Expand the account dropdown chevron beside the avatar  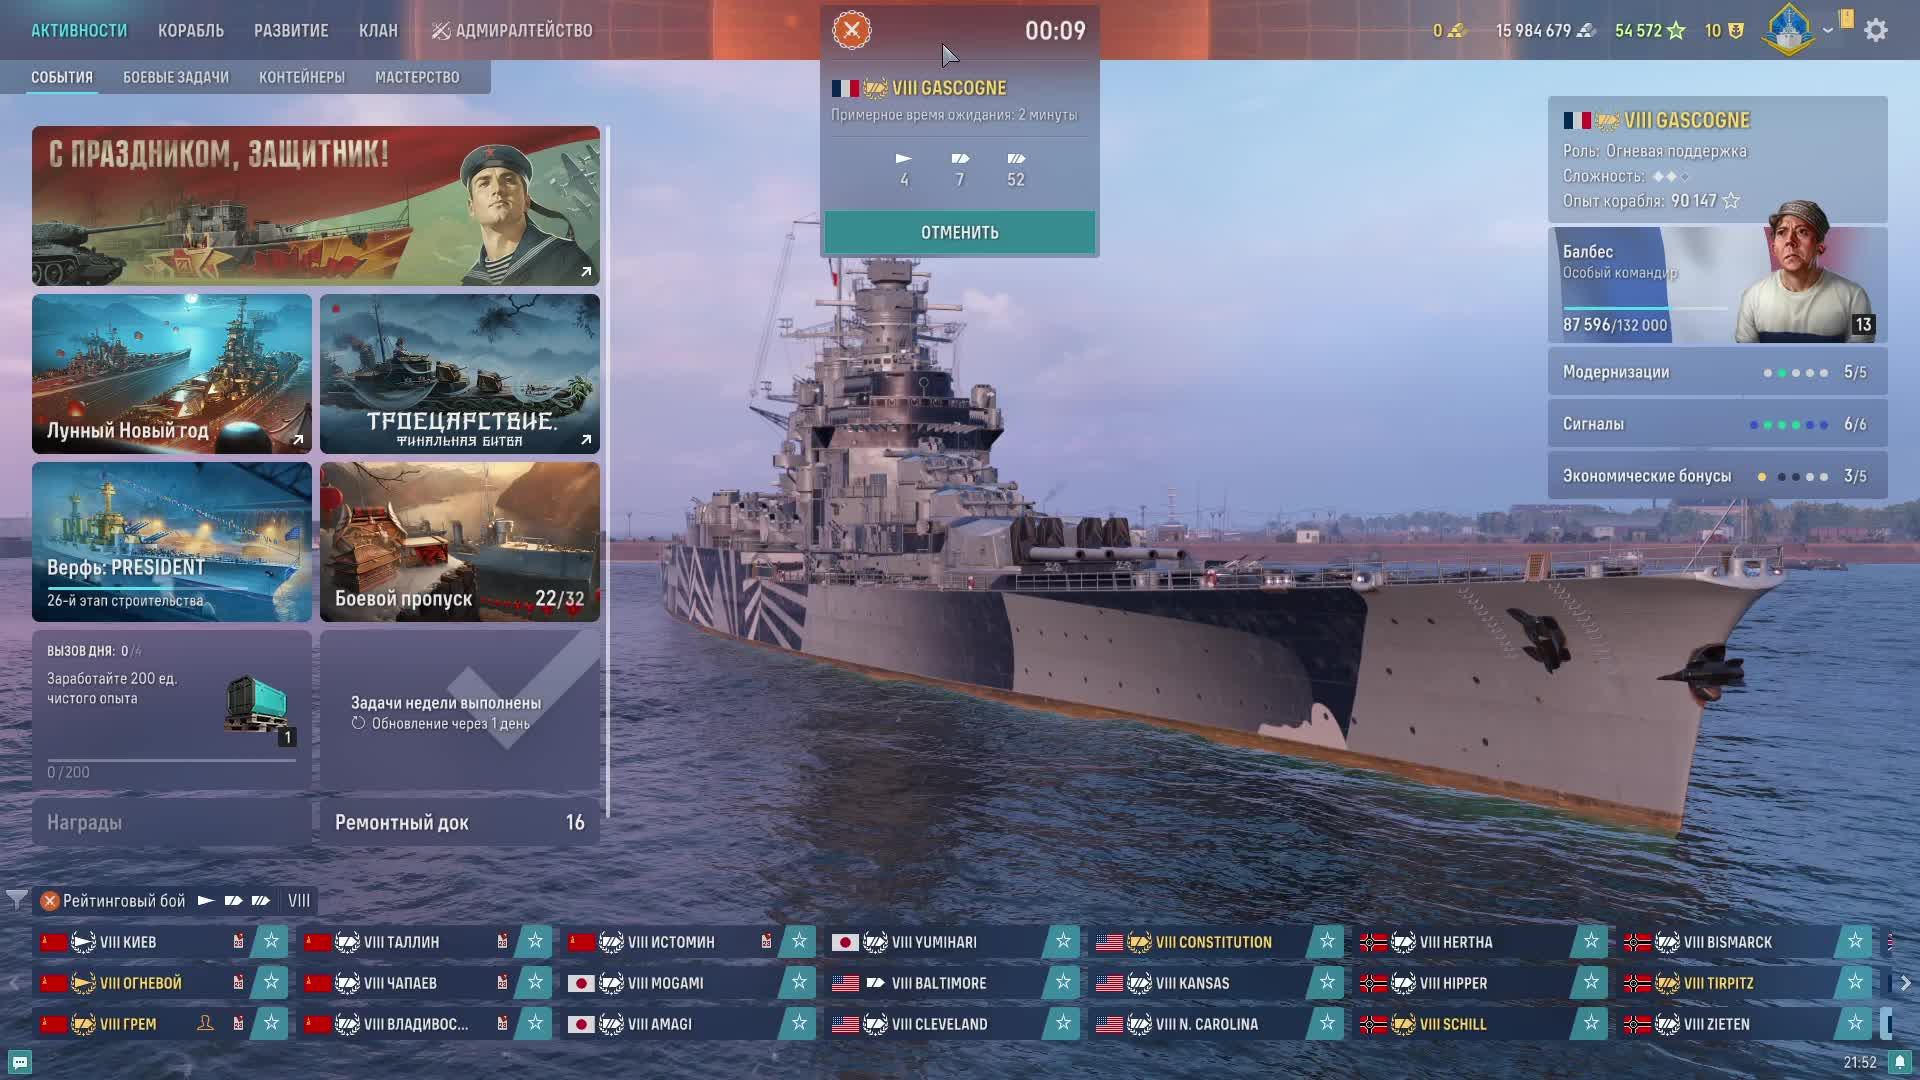(x=1828, y=30)
